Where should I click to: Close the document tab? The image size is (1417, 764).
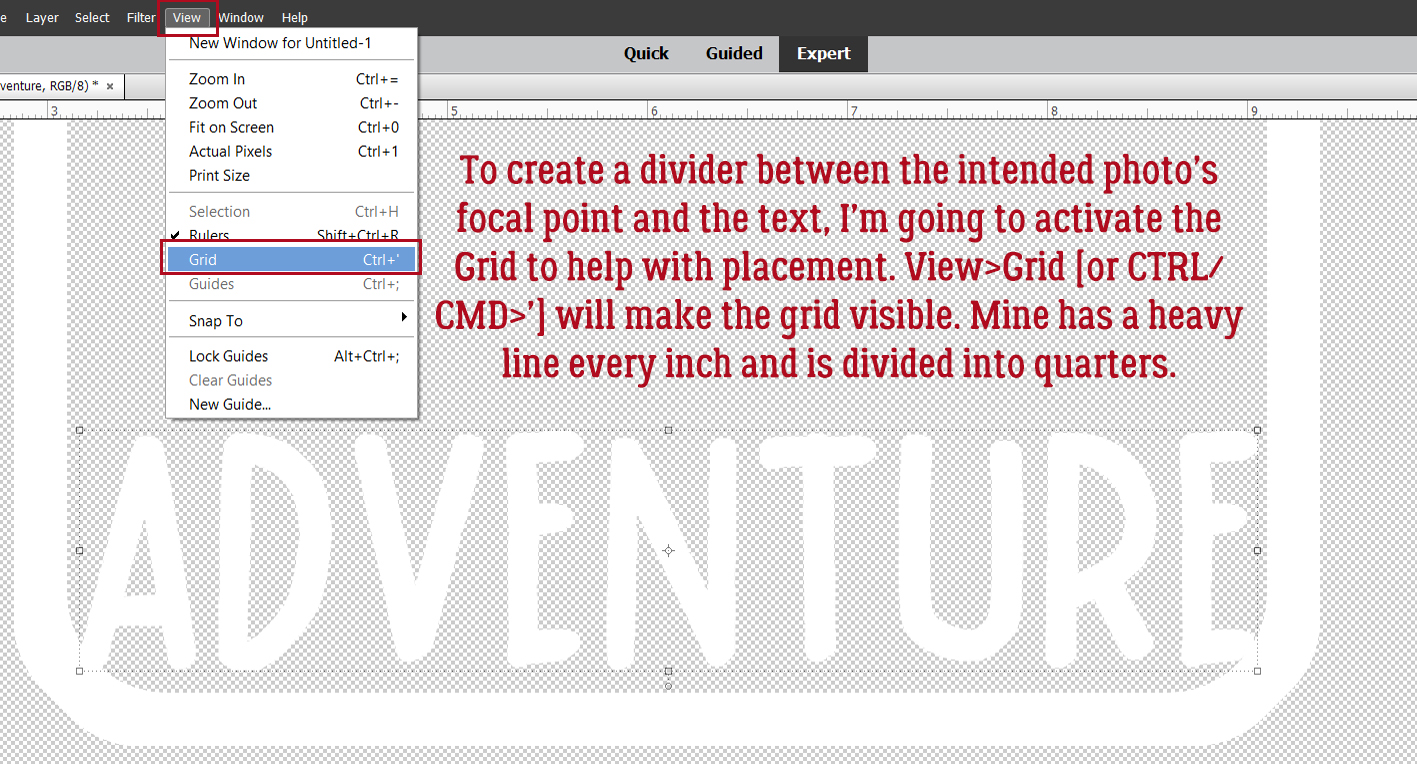pos(110,86)
